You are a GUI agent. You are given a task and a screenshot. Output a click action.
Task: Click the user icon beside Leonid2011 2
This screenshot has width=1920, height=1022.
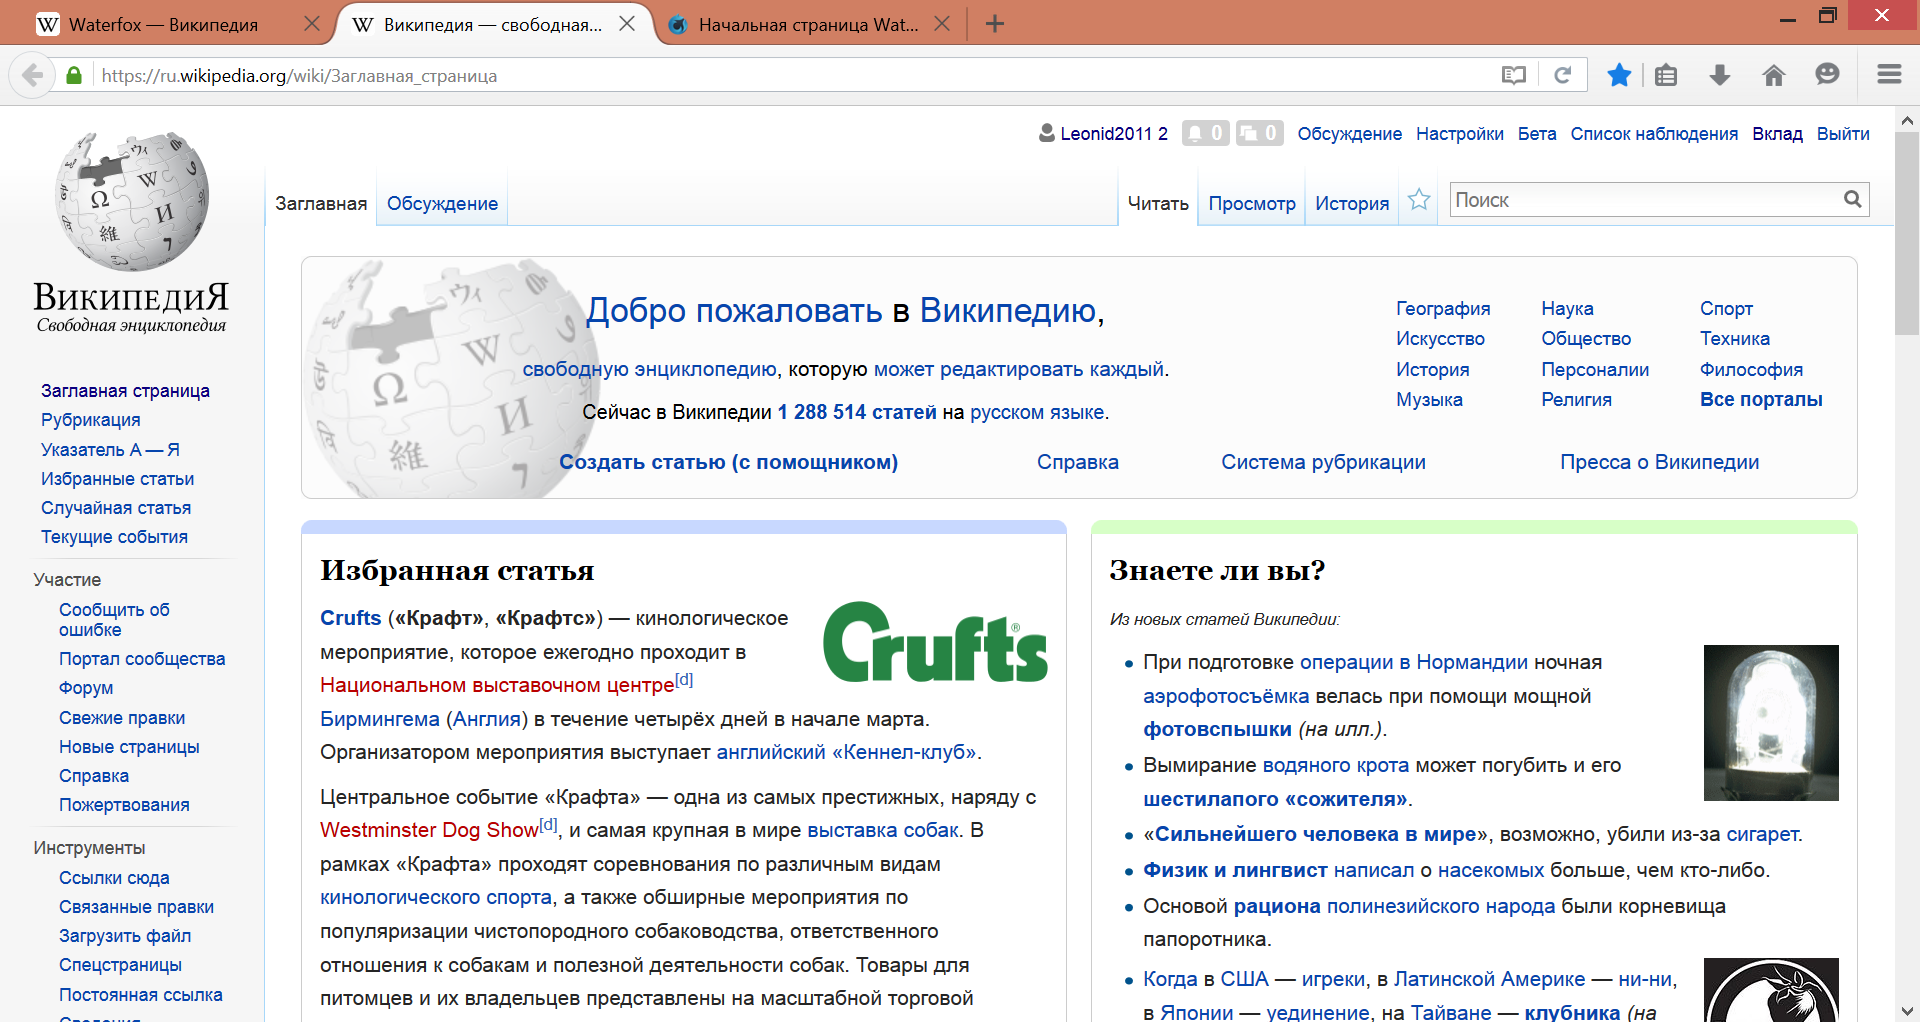point(1047,133)
